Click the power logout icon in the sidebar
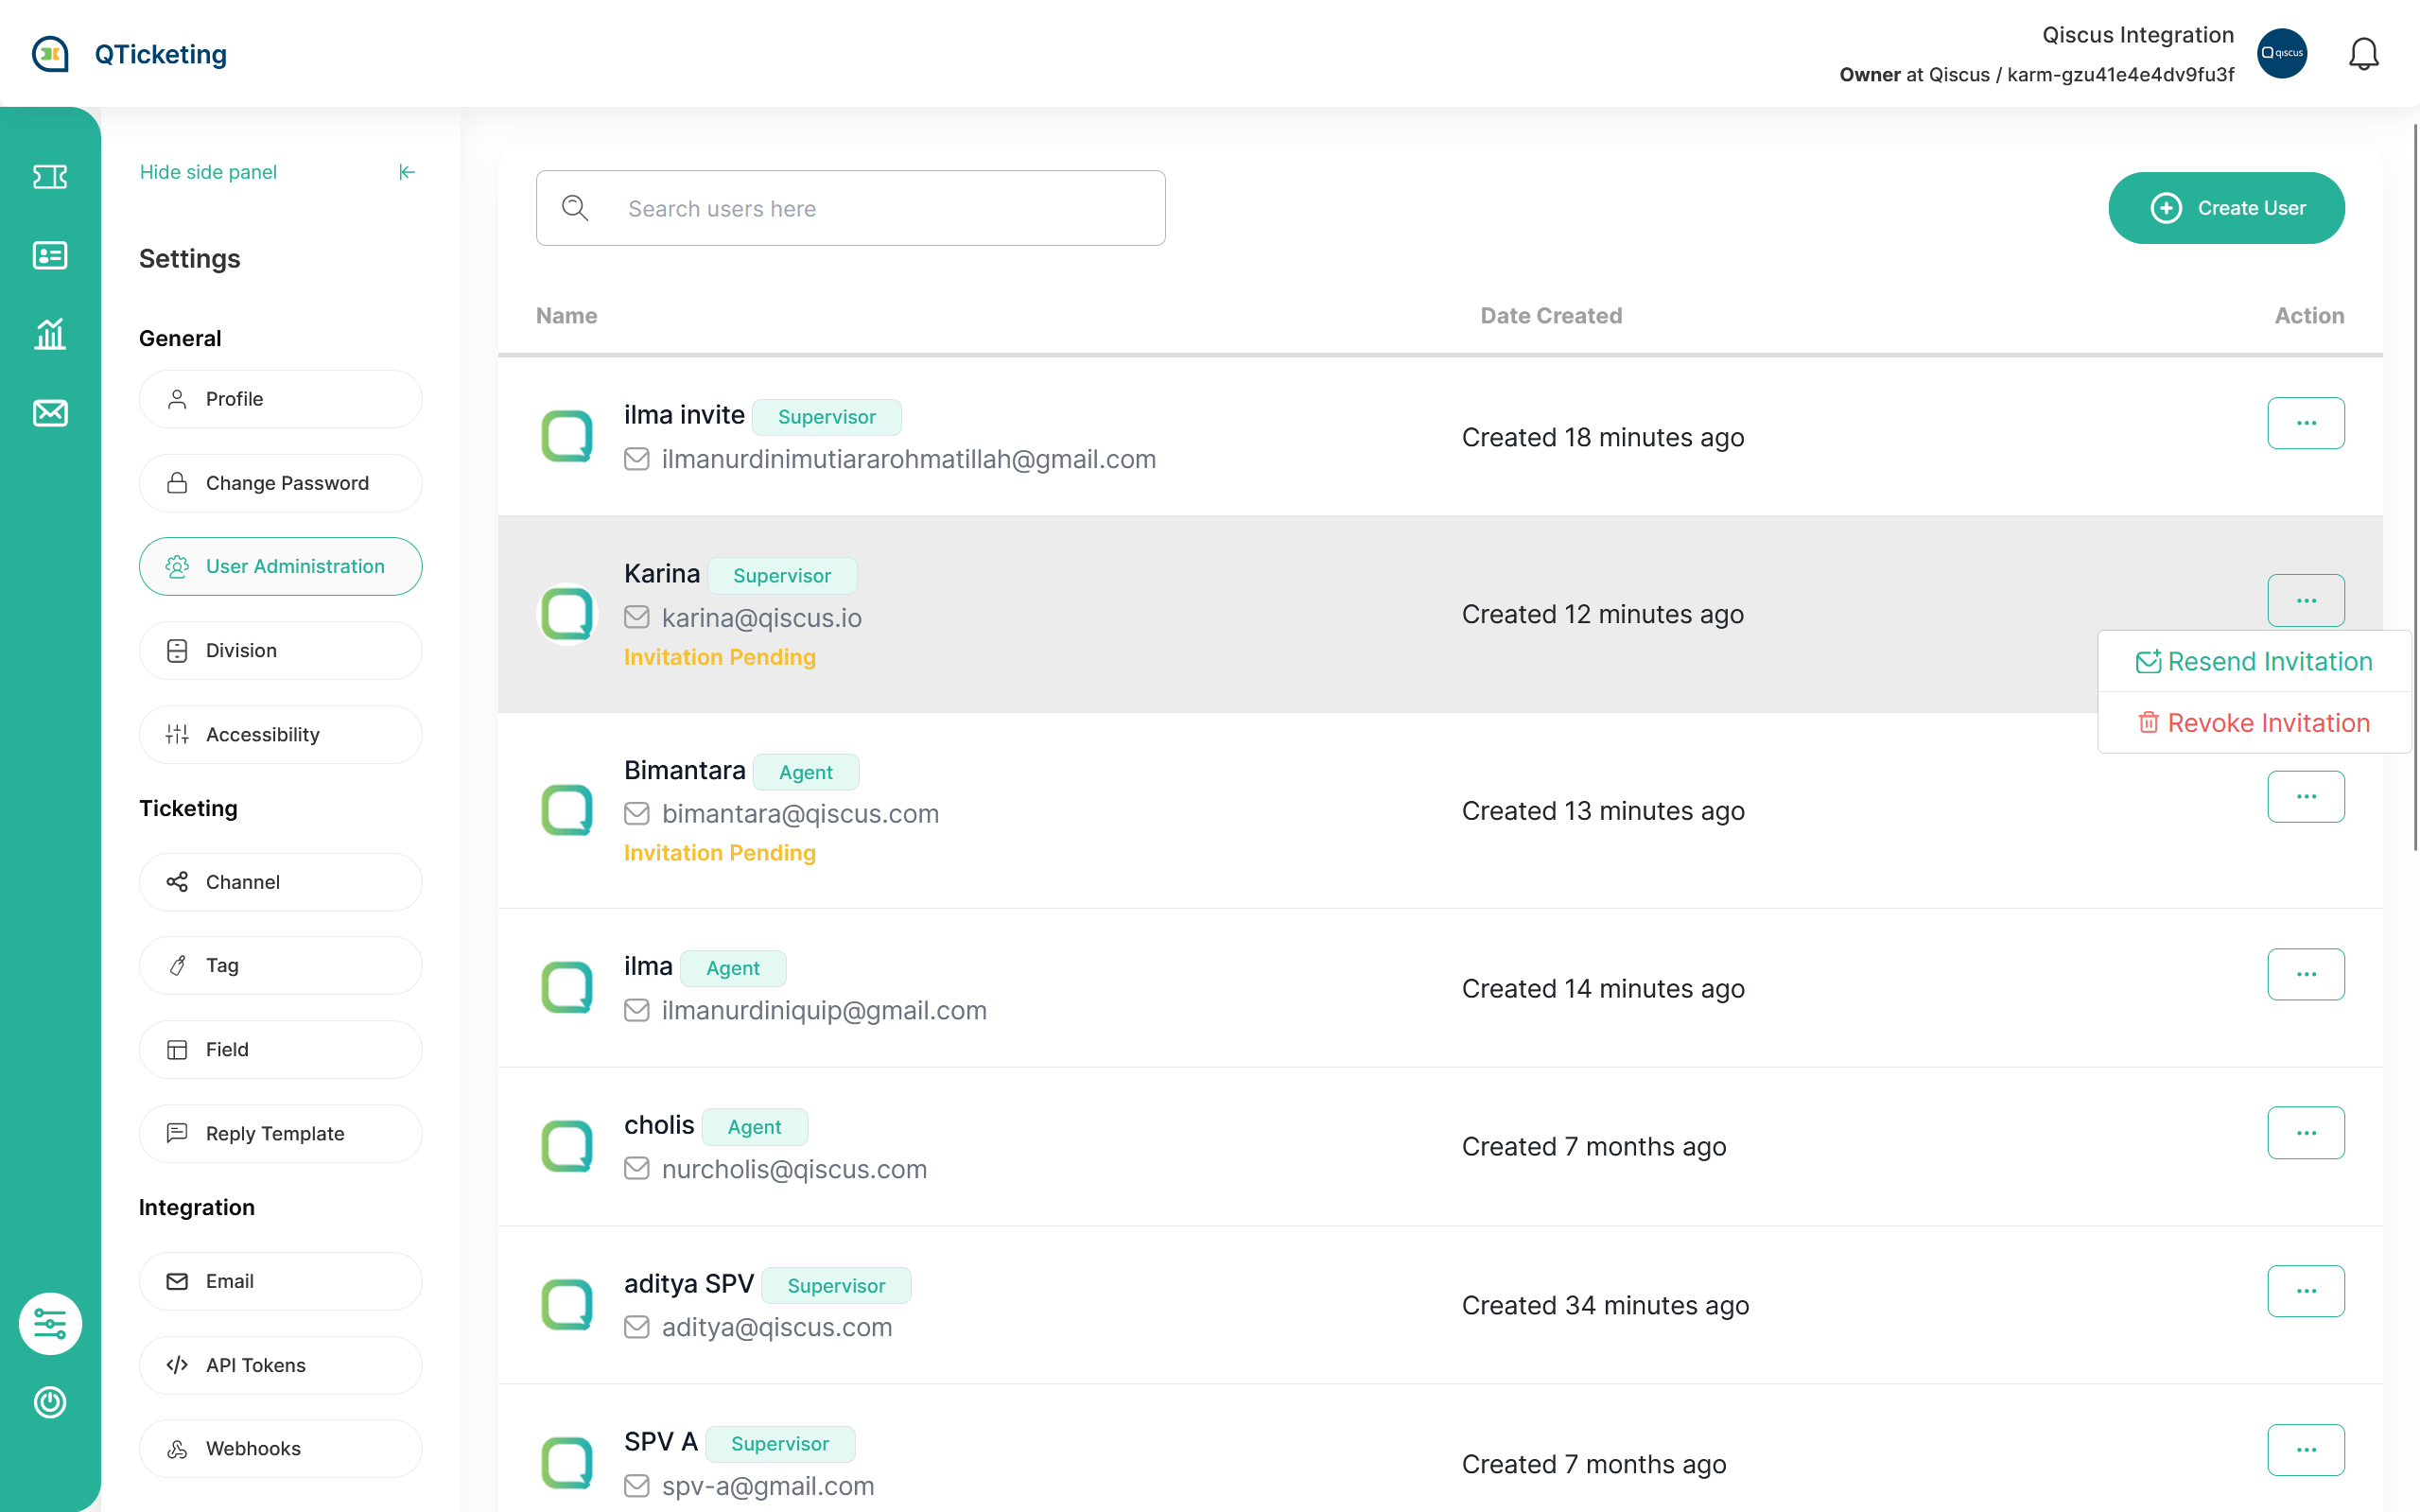Image resolution: width=2420 pixels, height=1512 pixels. click(50, 1402)
